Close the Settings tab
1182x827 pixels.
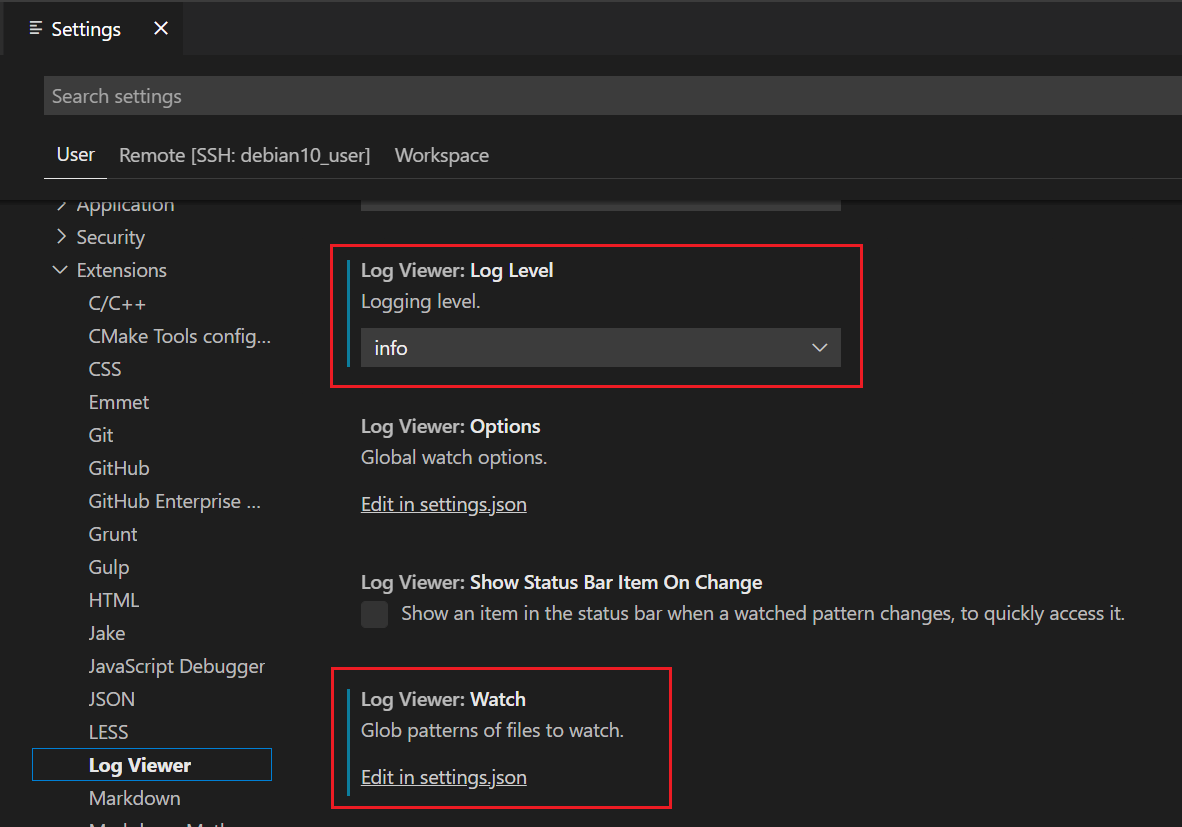tap(161, 29)
